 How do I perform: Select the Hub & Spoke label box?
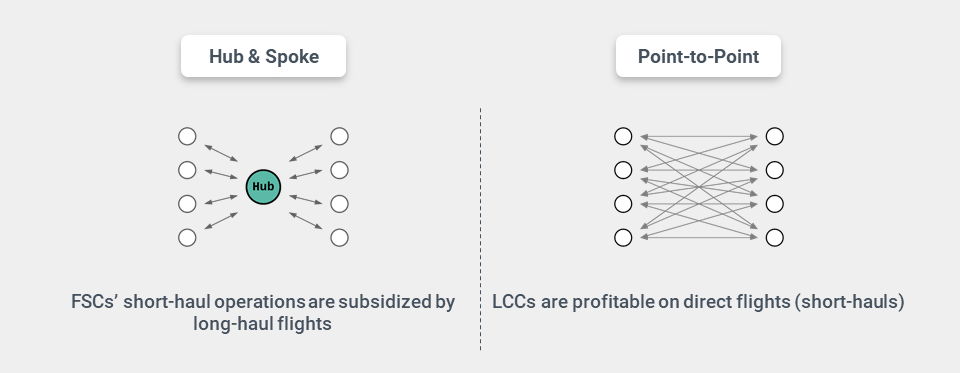click(x=263, y=56)
